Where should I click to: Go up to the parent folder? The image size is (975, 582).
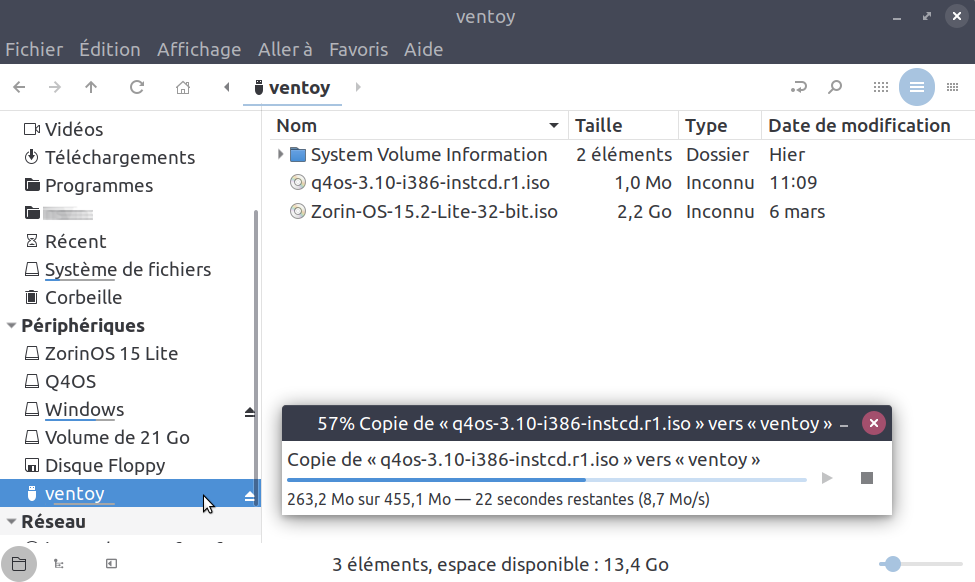pyautogui.click(x=91, y=87)
